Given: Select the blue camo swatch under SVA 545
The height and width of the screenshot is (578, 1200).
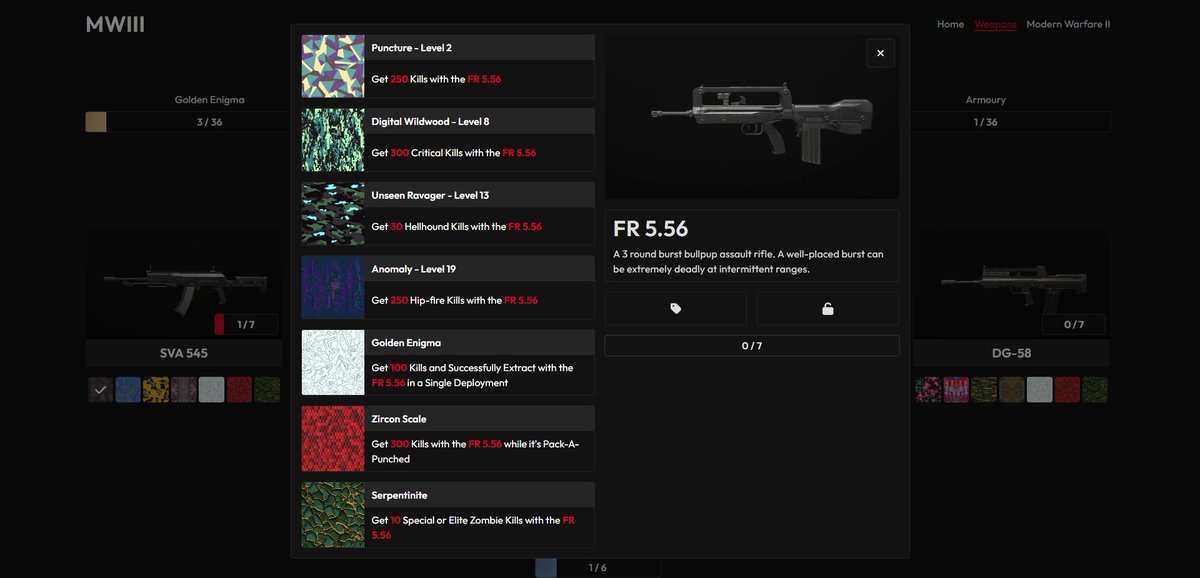Looking at the screenshot, I should tap(127, 389).
